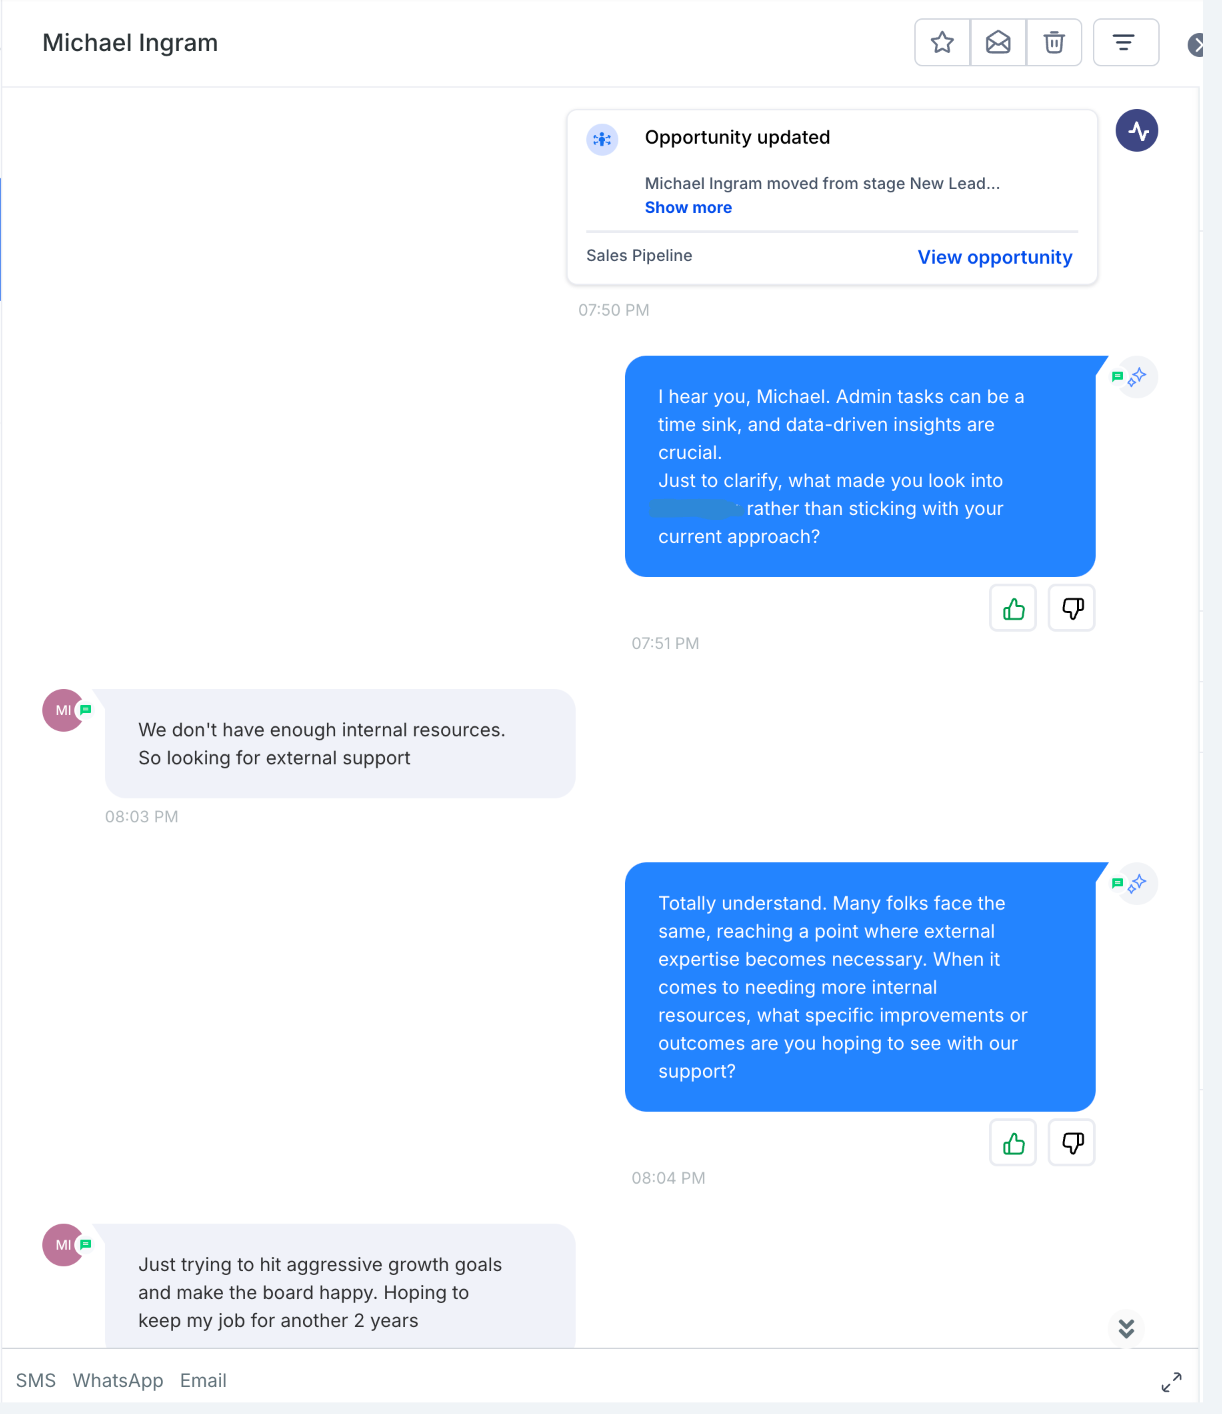Click AI sparkle icon on second blue message
Viewport: 1222px width, 1414px height.
click(1137, 884)
